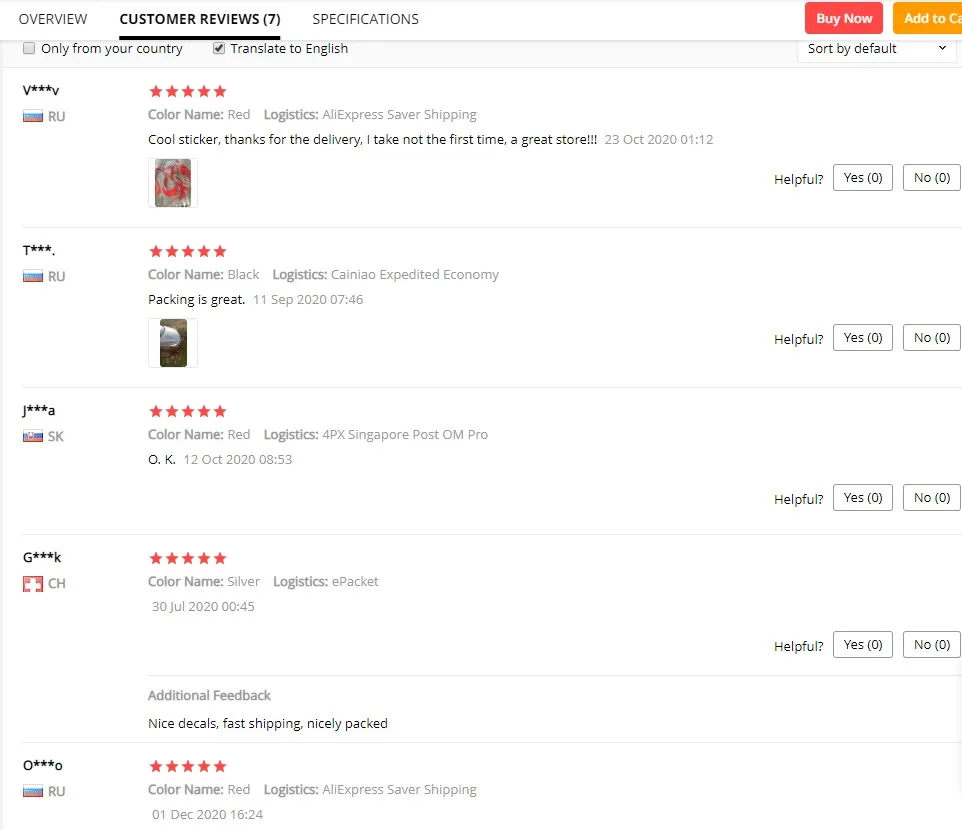The height and width of the screenshot is (830, 962).
Task: Open the photo thumbnail in T***.'s review
Action: [x=173, y=343]
